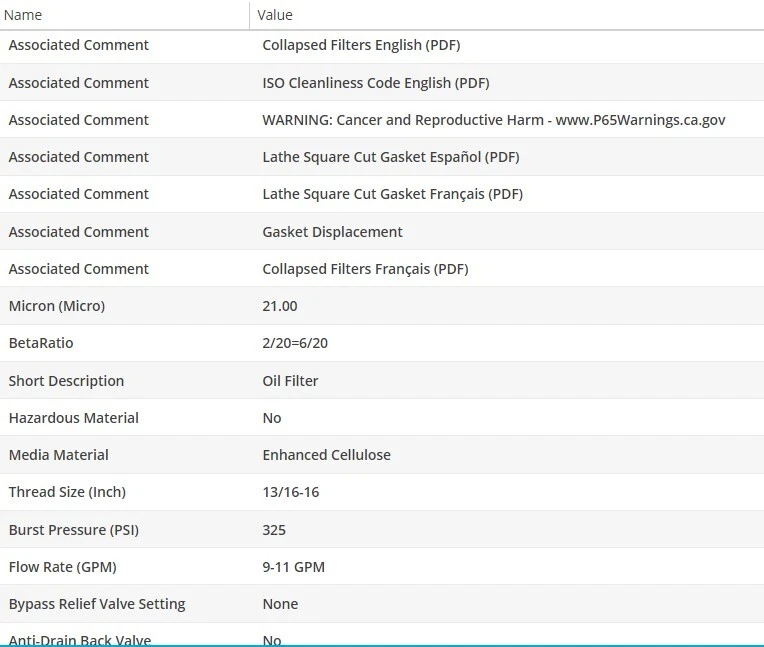The height and width of the screenshot is (647, 764).
Task: Select the BetaRatio row label
Action: click(x=41, y=343)
